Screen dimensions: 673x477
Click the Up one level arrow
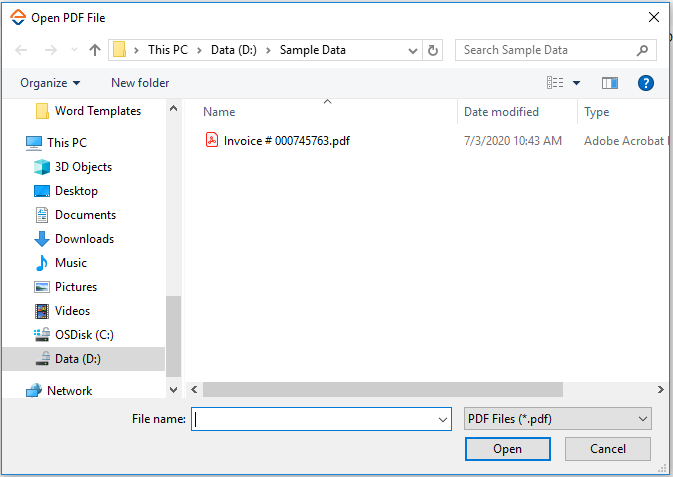[x=95, y=50]
